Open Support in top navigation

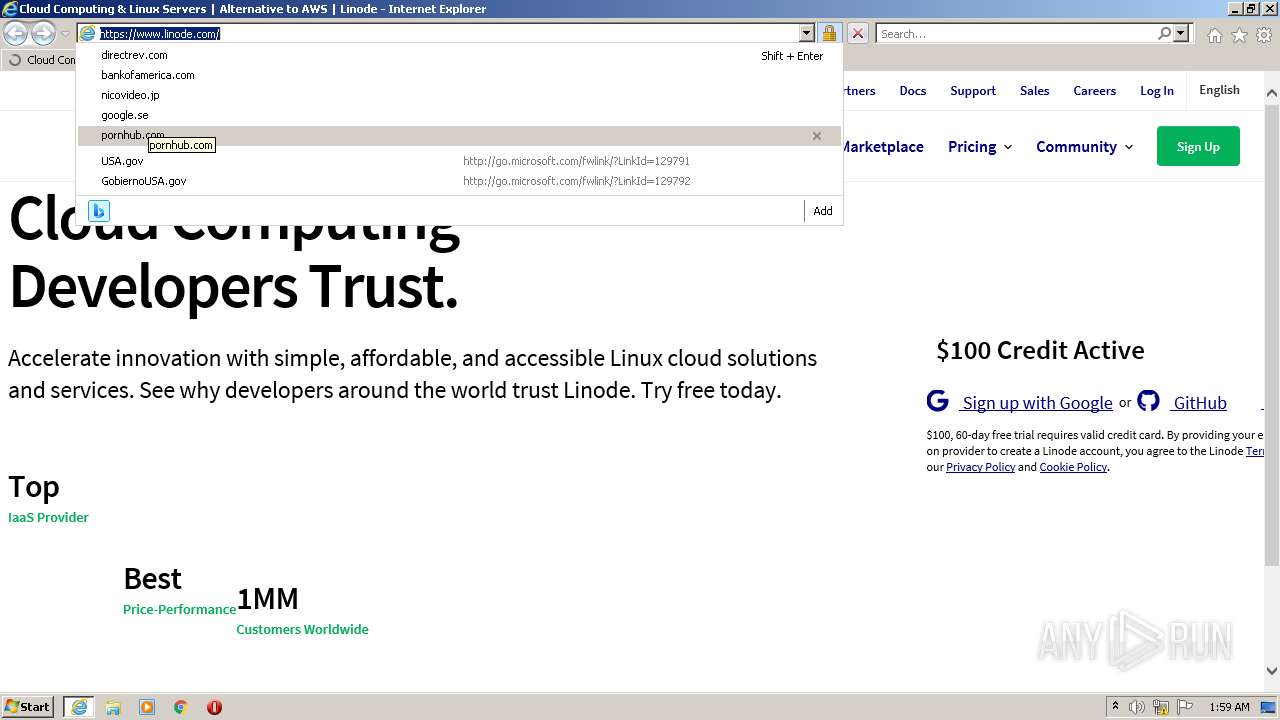(x=973, y=91)
